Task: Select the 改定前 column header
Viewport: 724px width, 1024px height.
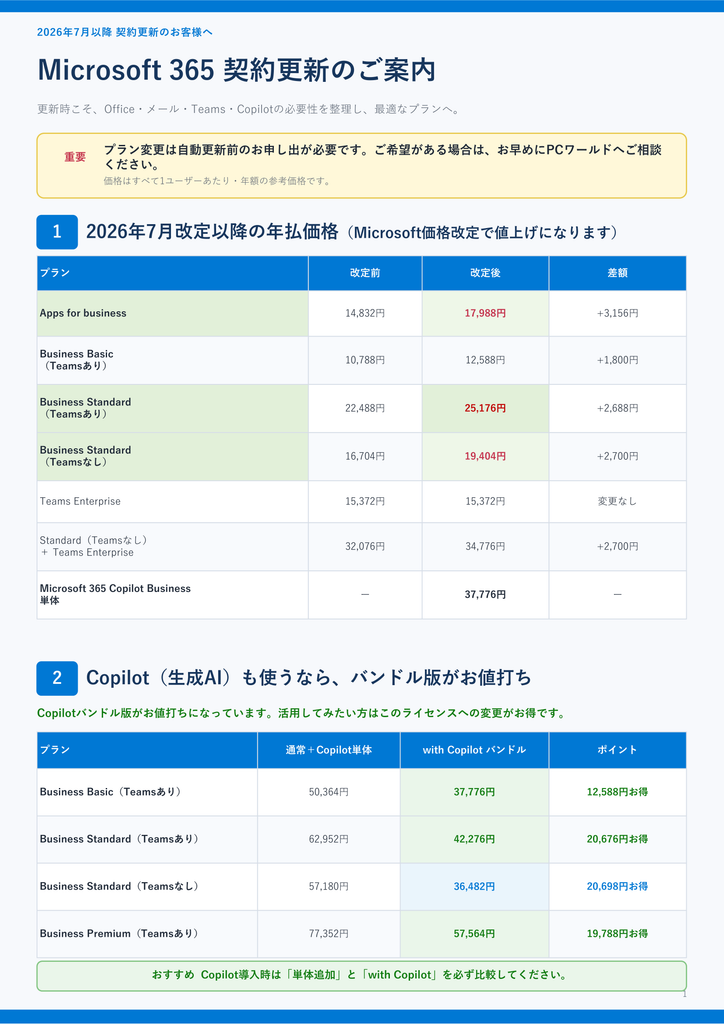Action: (x=365, y=273)
